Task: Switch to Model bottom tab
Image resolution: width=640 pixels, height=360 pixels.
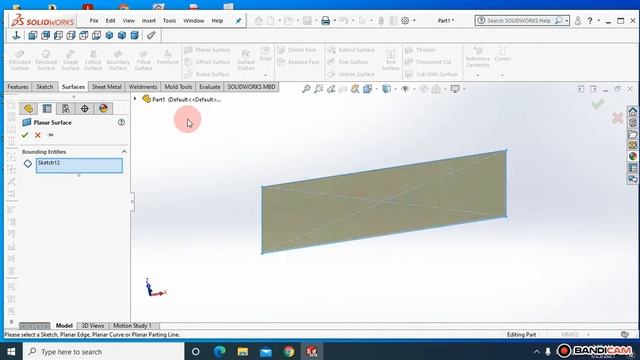Action: pos(64,326)
